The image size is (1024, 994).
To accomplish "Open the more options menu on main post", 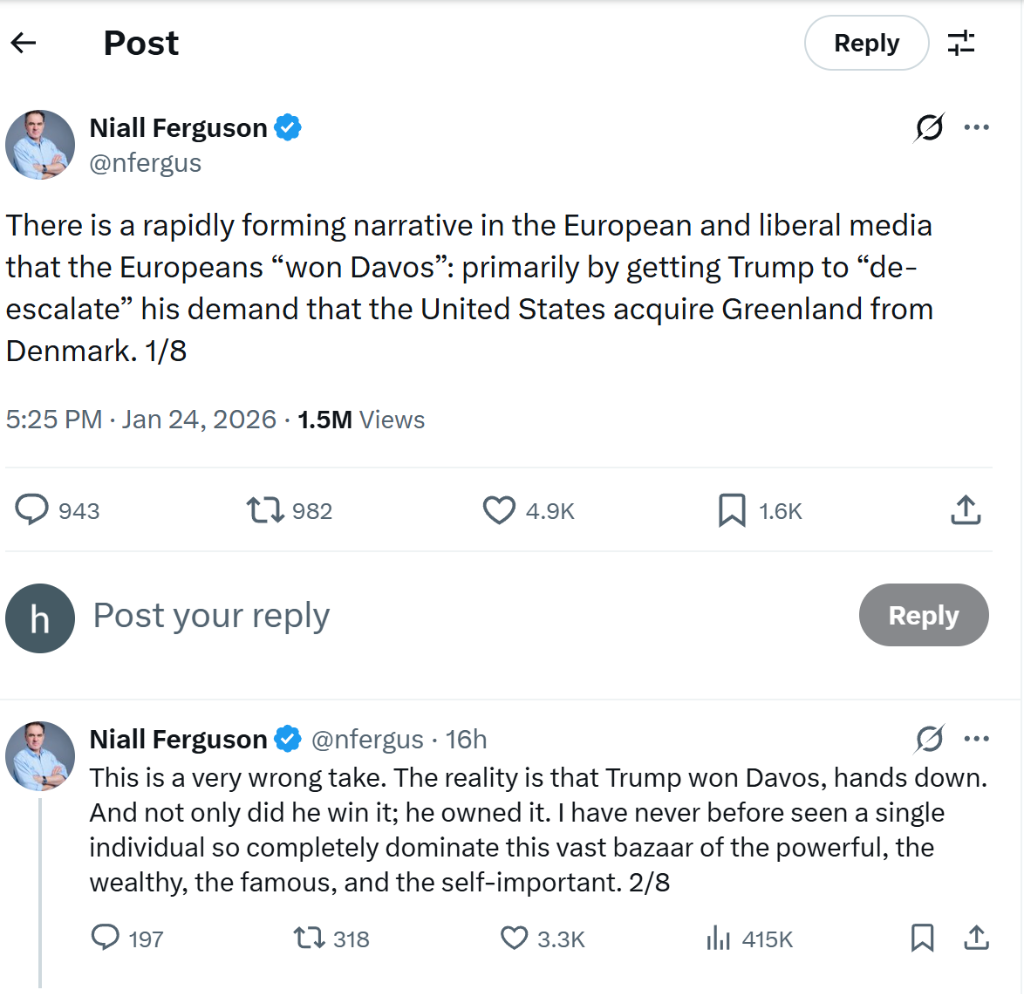I will click(976, 128).
